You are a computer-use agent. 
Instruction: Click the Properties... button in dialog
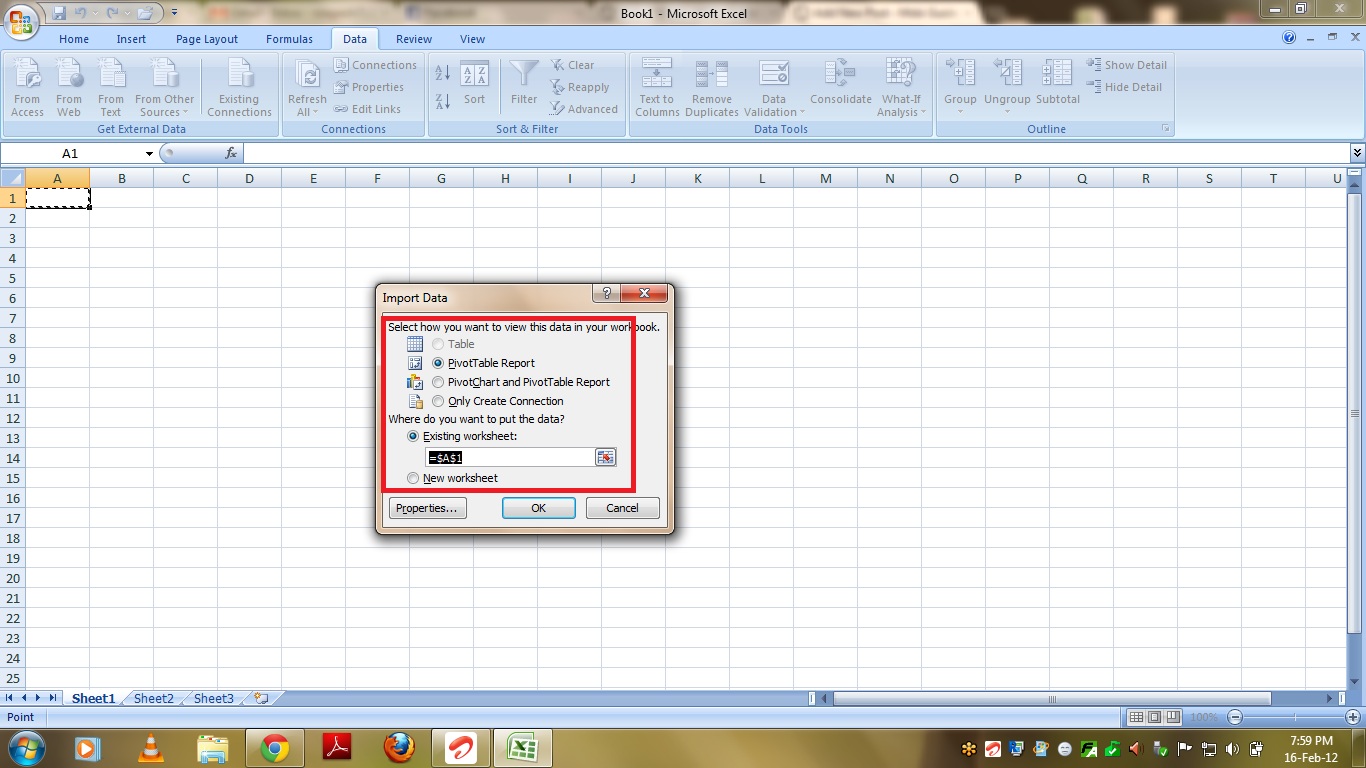pyautogui.click(x=427, y=508)
